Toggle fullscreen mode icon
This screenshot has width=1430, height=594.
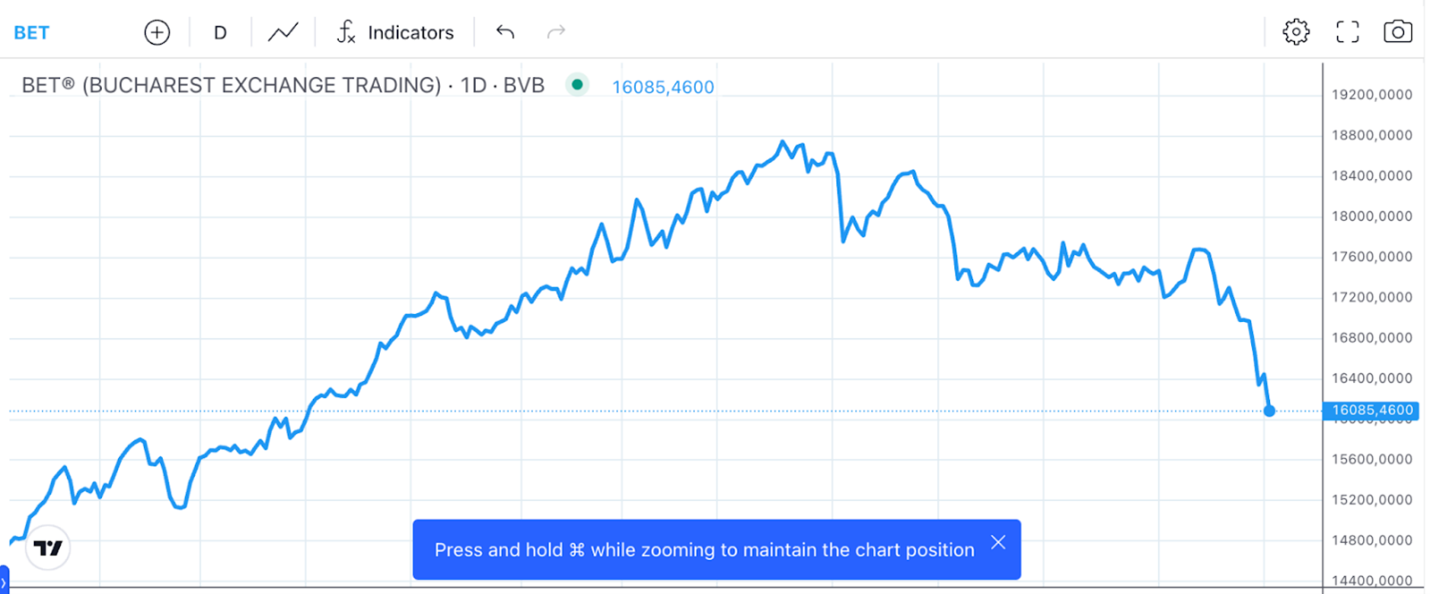(1348, 32)
